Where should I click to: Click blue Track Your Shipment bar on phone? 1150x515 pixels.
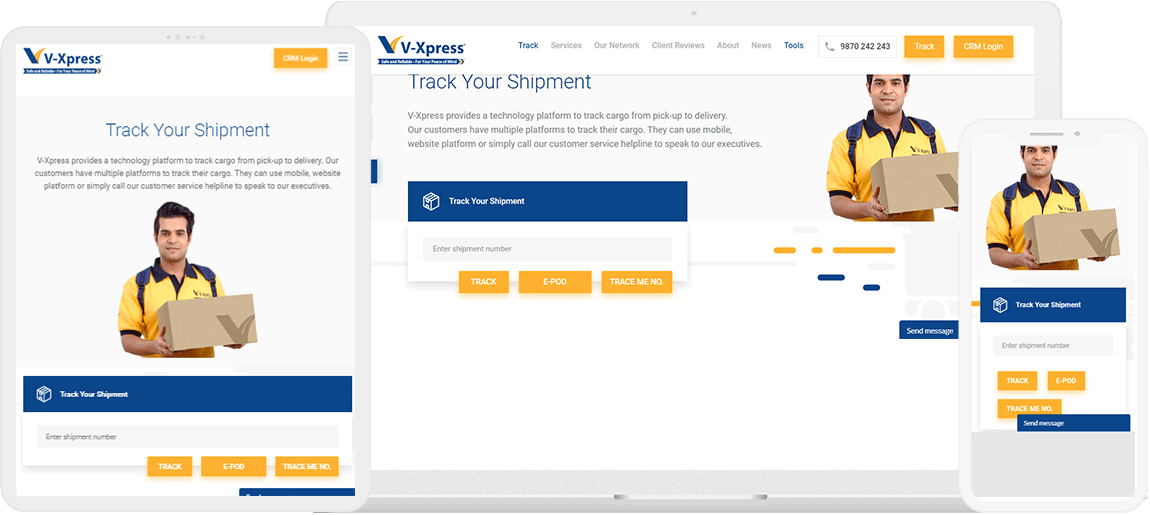pyautogui.click(x=1052, y=304)
